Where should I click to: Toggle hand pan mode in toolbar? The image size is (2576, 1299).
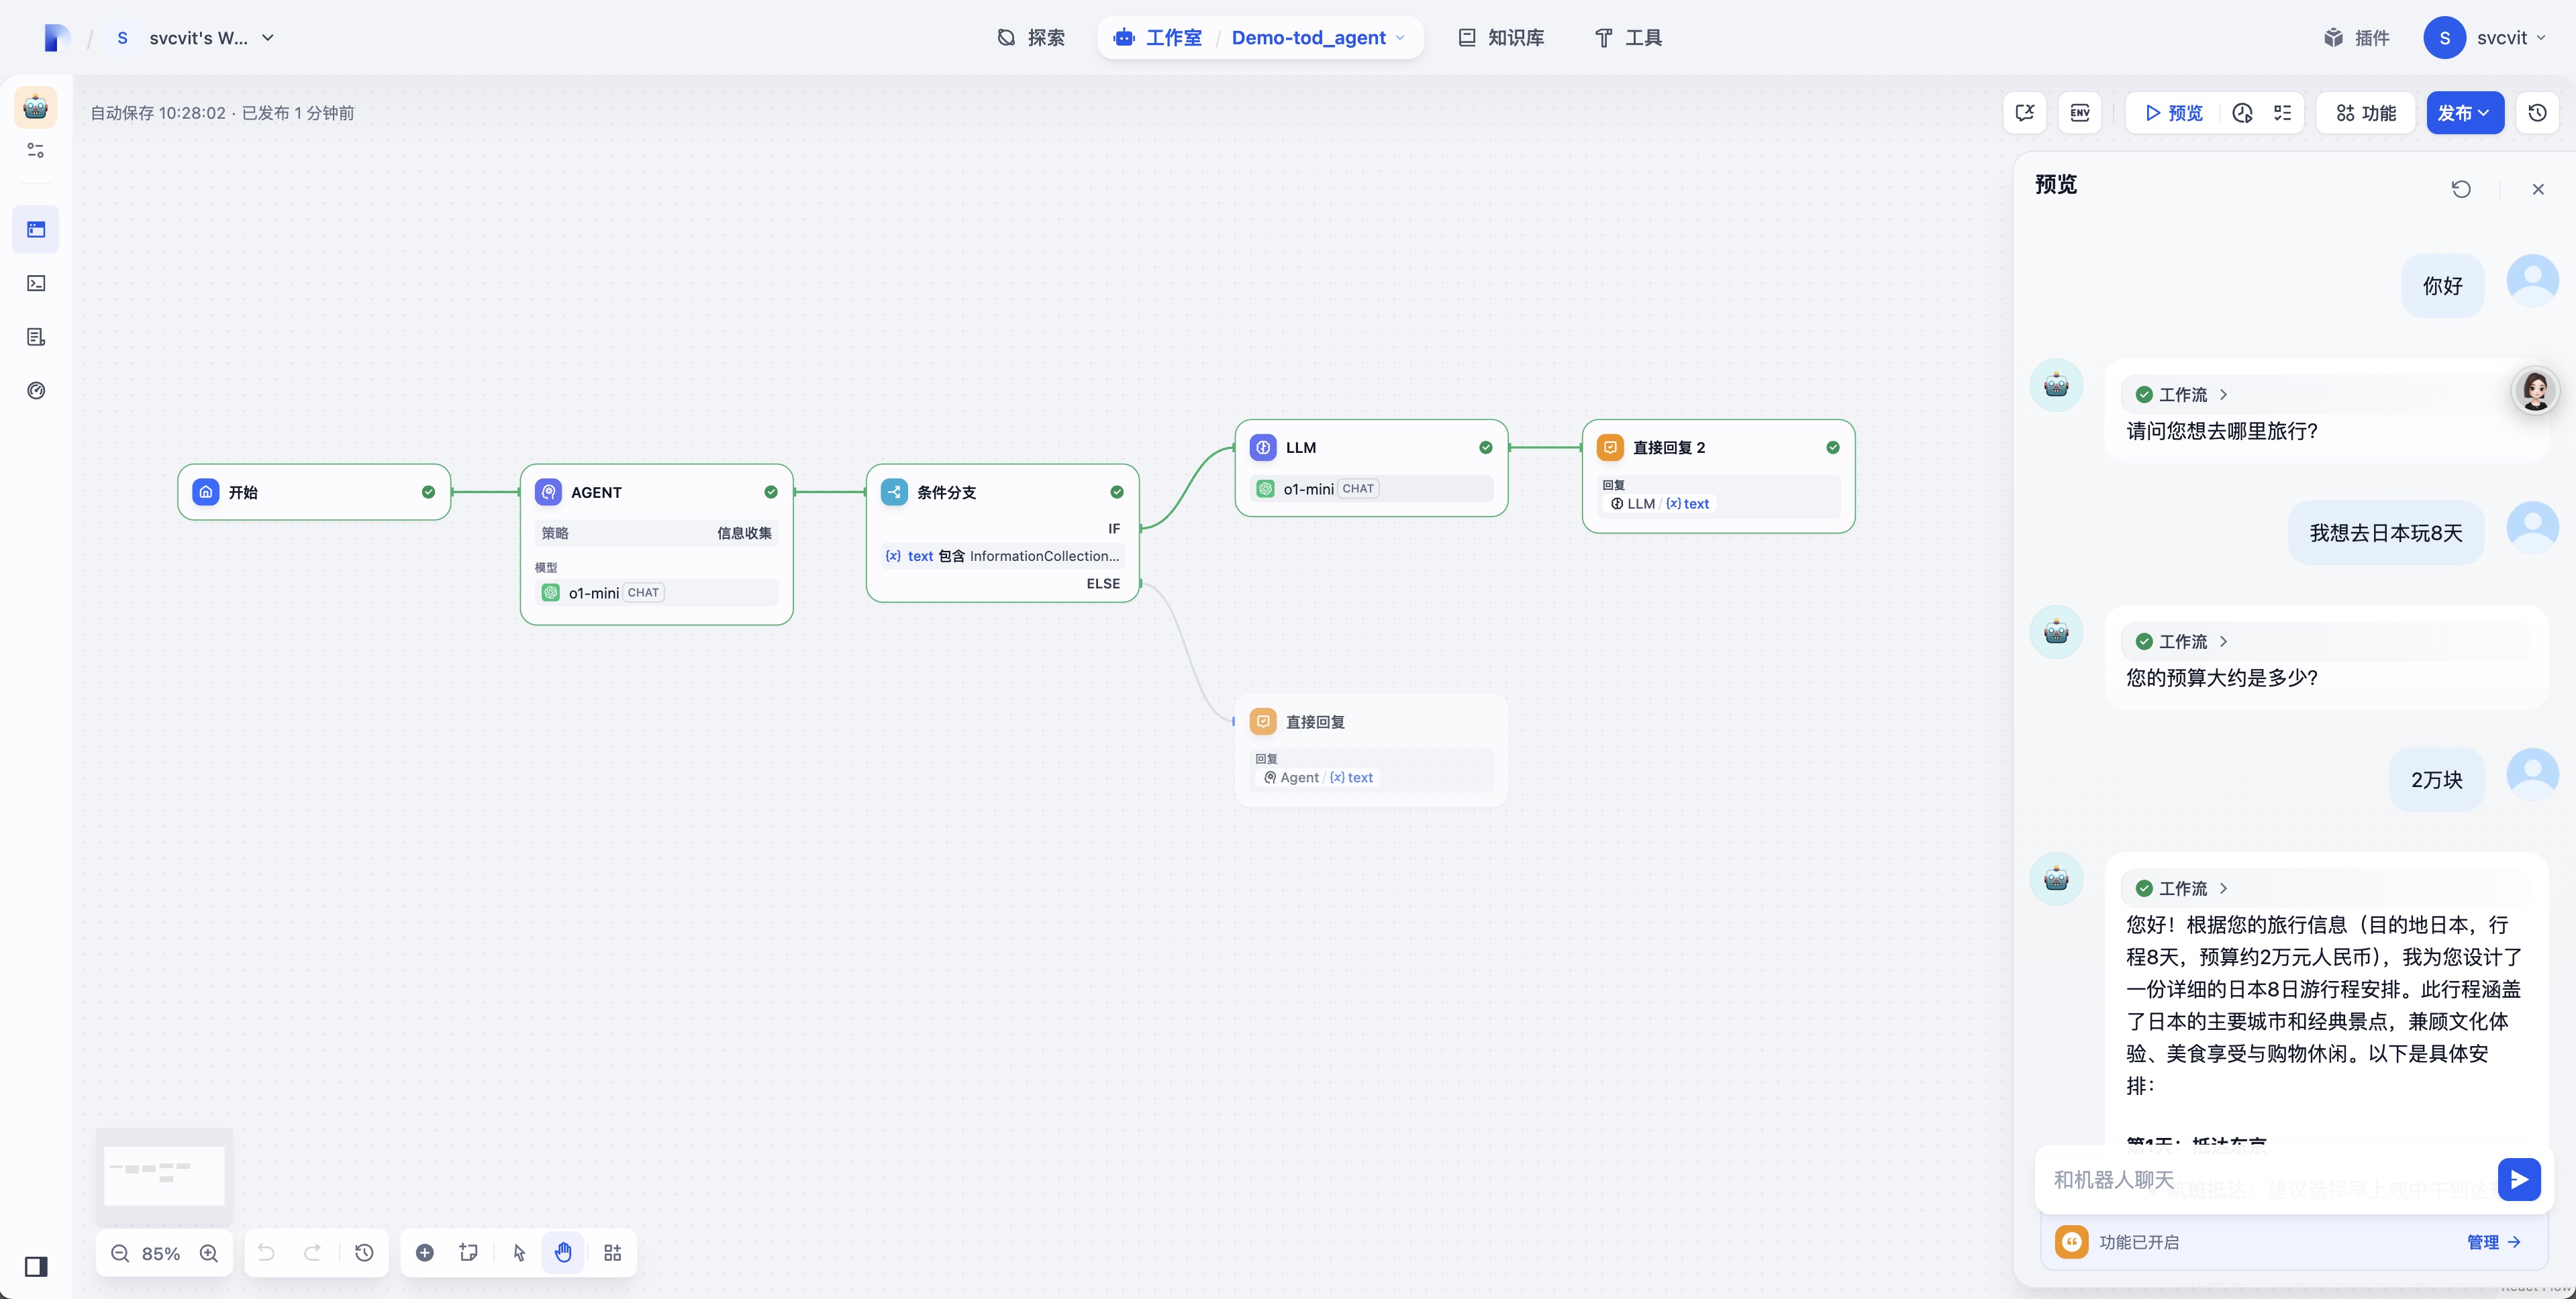coord(563,1253)
